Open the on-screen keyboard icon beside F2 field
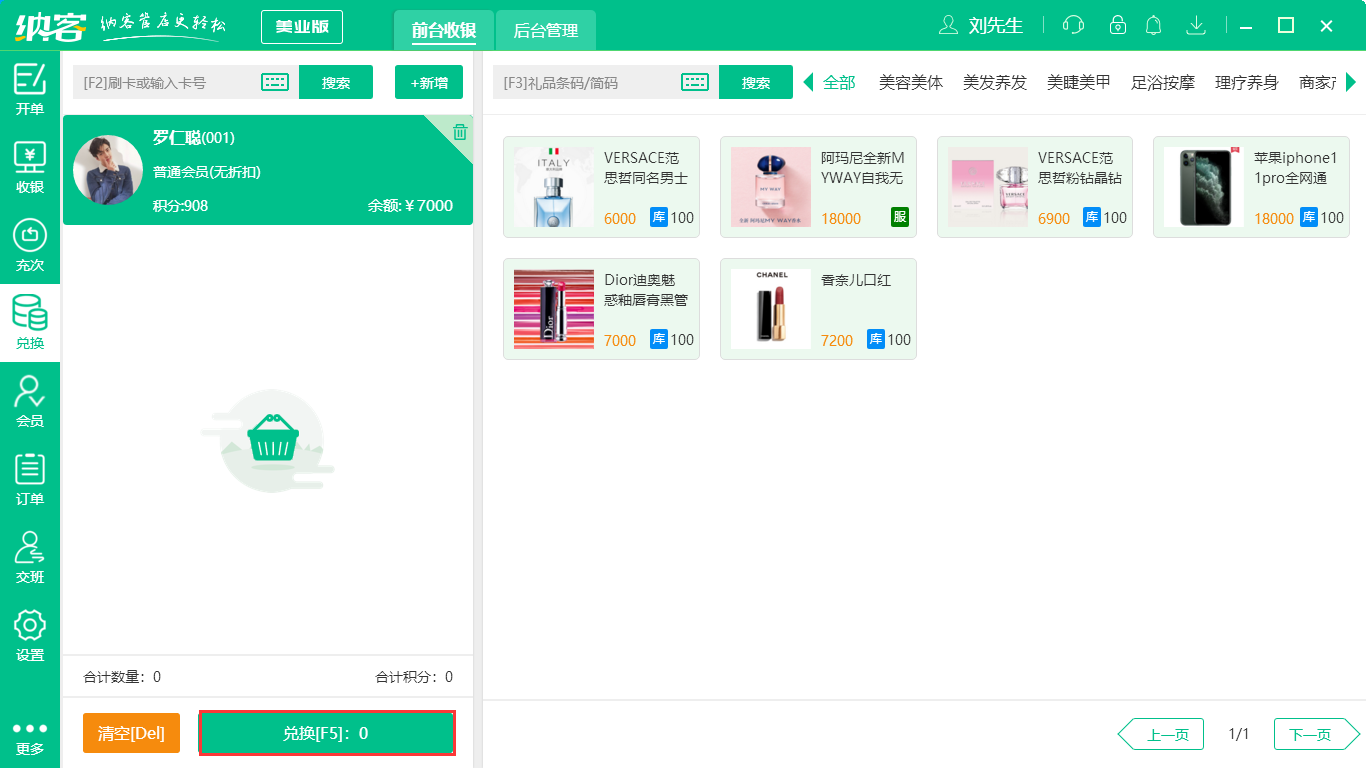1366x768 pixels. 274,82
